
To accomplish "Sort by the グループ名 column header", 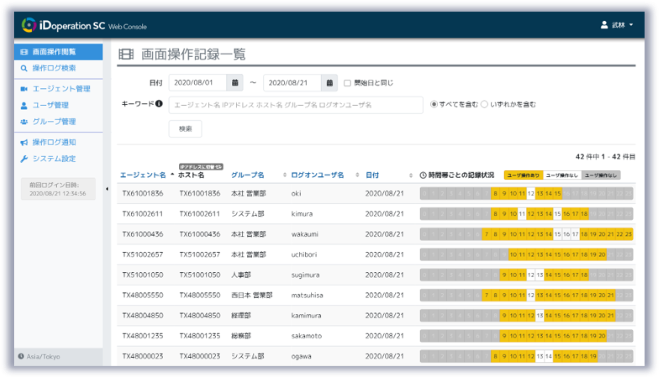I will tap(248, 175).
